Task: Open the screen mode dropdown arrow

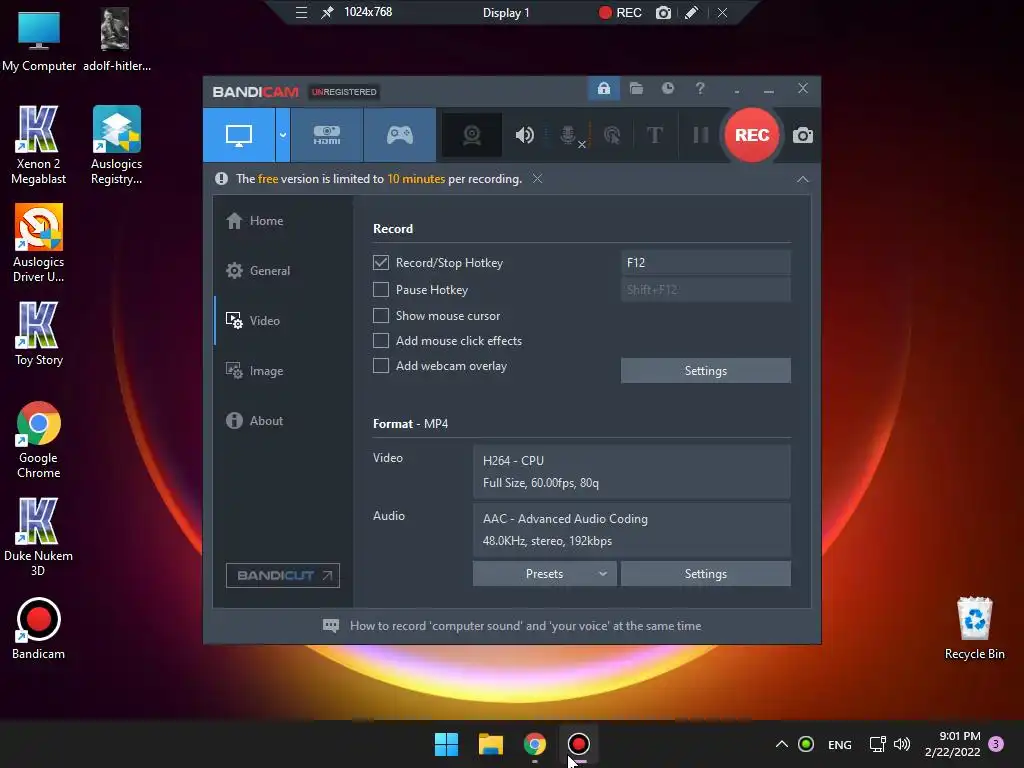Action: [x=283, y=135]
